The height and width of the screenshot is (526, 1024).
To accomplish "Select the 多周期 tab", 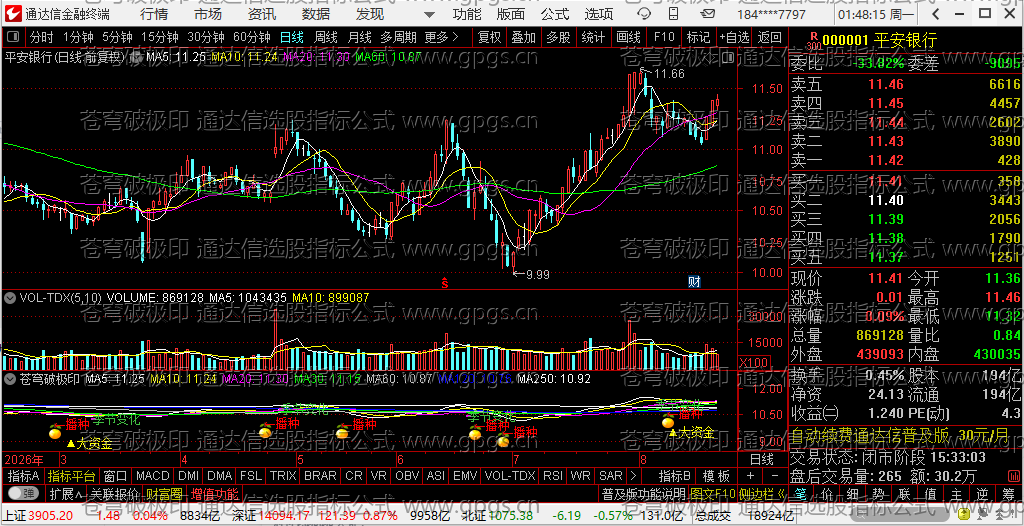I will coord(400,37).
